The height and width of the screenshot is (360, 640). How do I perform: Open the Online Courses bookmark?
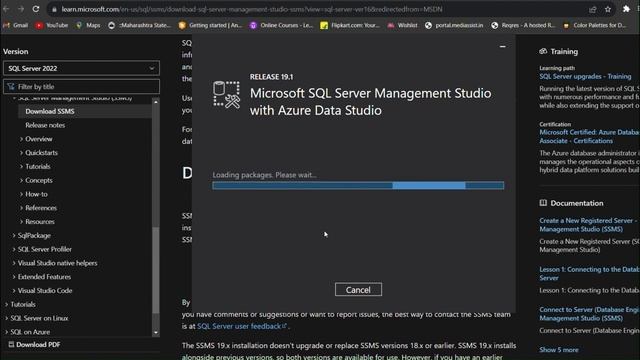[x=281, y=25]
